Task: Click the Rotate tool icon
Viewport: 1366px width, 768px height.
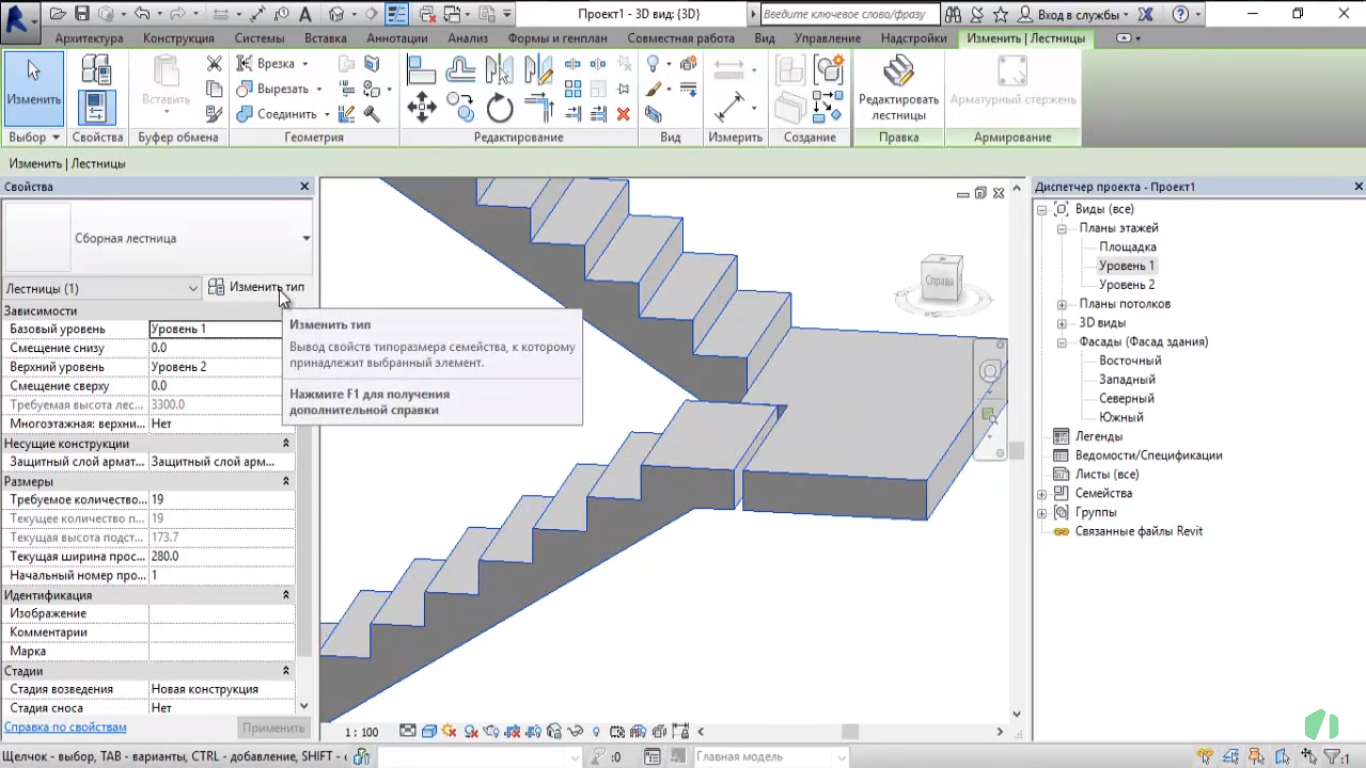Action: click(500, 108)
